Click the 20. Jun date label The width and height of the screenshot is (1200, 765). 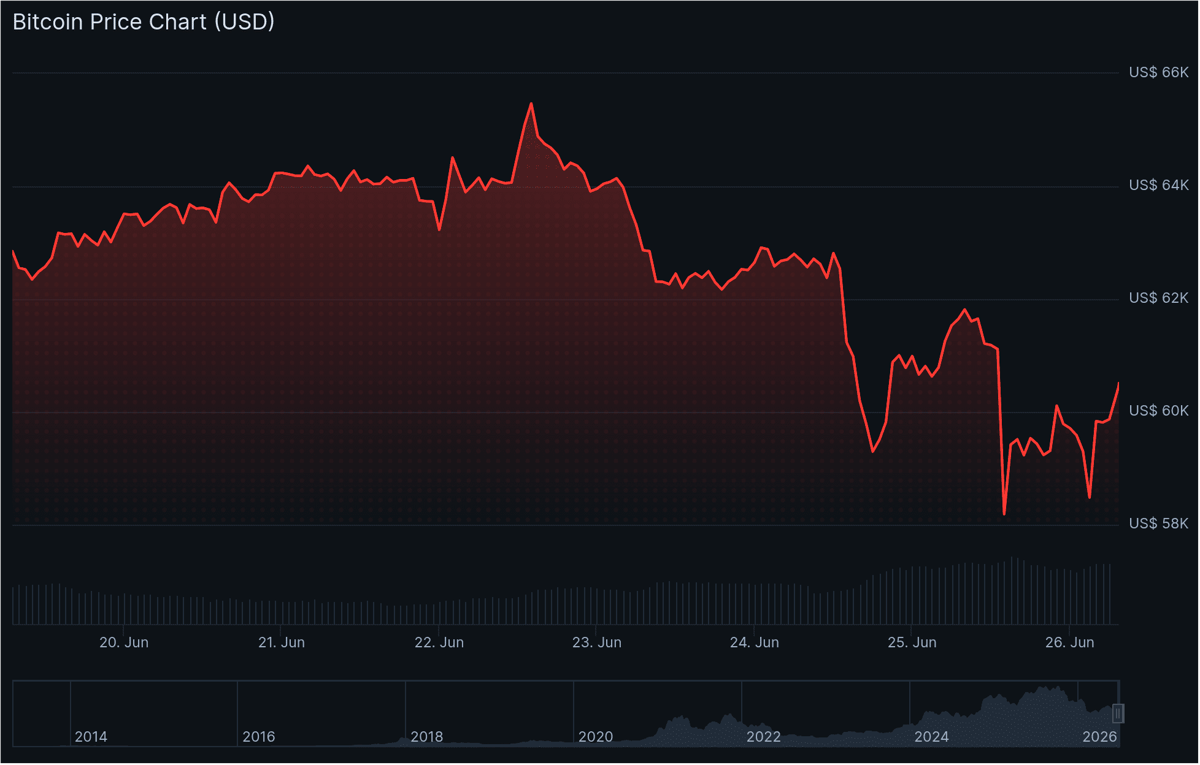pos(124,642)
